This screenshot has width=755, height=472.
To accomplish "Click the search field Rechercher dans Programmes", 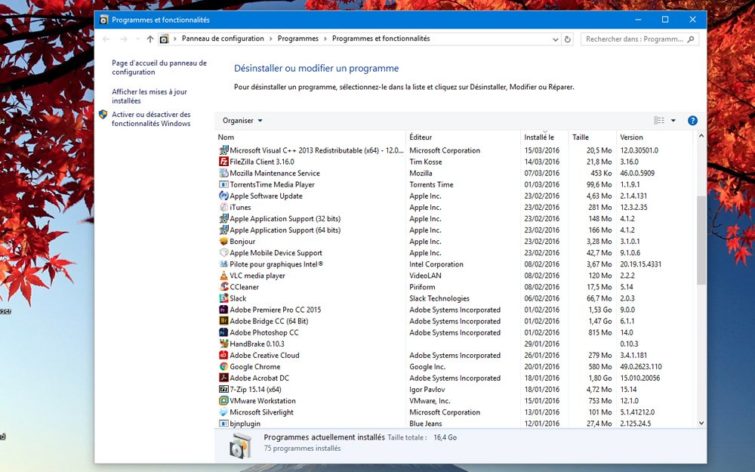I will (x=635, y=39).
